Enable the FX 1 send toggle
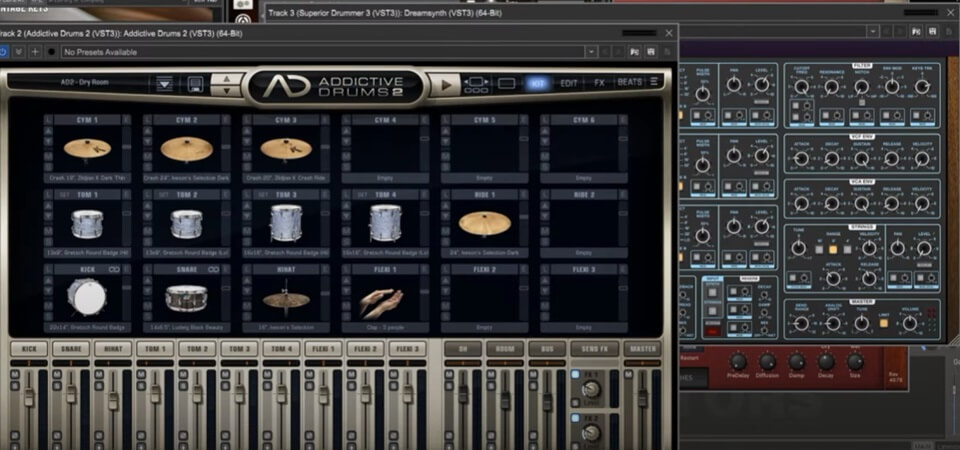This screenshot has width=960, height=450. (575, 374)
